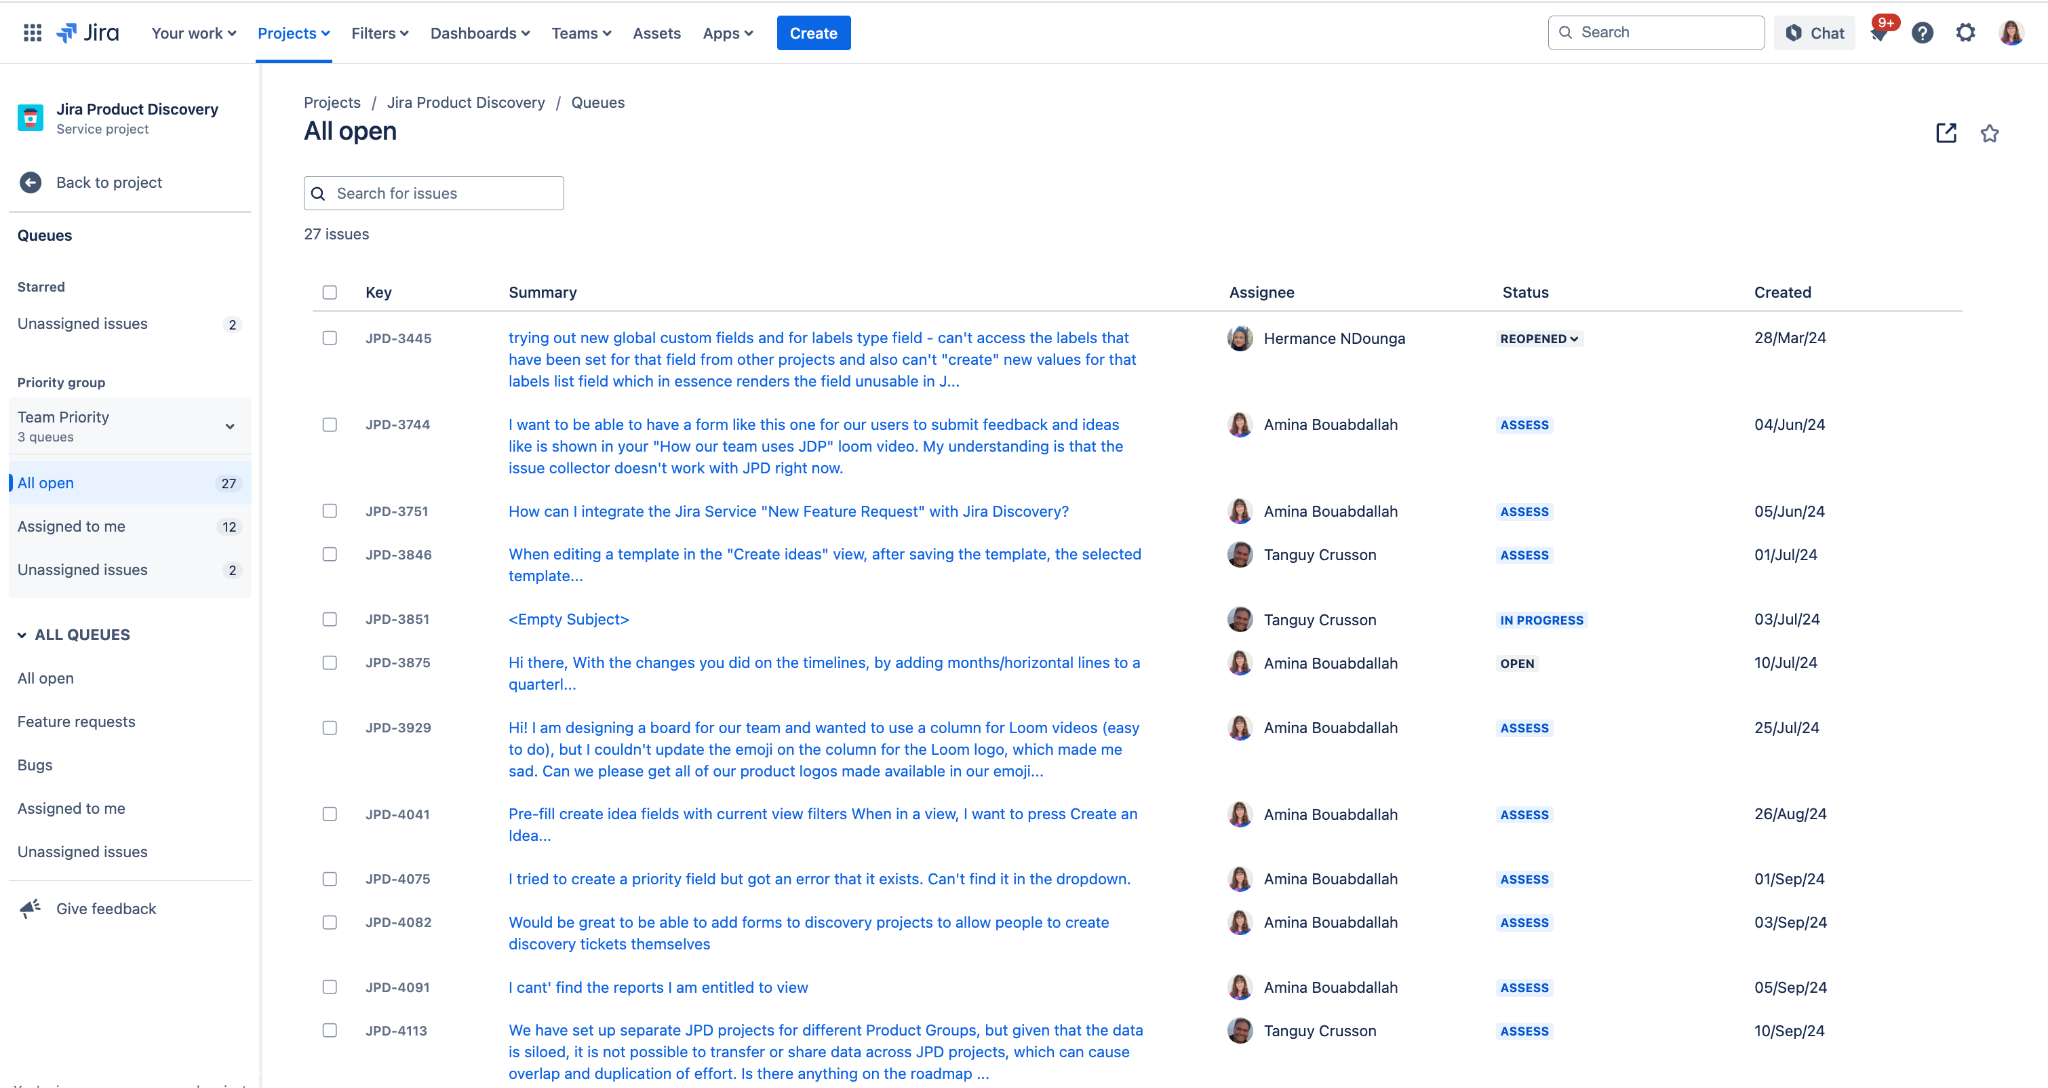This screenshot has width=2048, height=1088.
Task: Open the app switcher grid icon
Action: click(x=32, y=33)
